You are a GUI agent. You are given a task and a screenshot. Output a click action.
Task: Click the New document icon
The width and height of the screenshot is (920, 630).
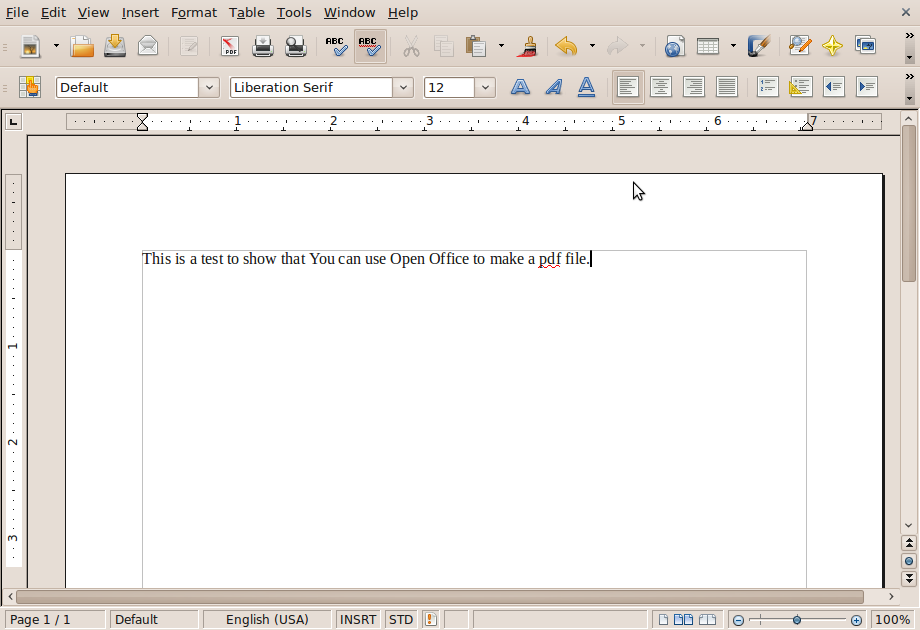31,46
